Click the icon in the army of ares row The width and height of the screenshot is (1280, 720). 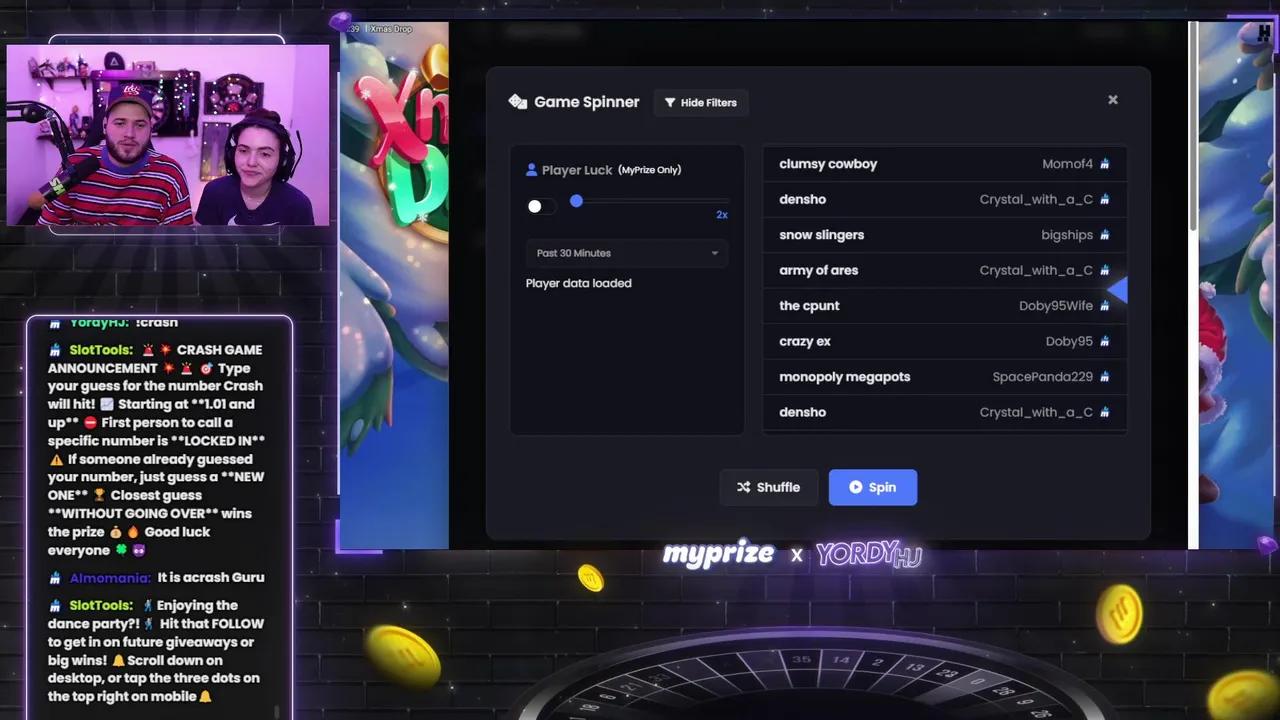click(1104, 270)
